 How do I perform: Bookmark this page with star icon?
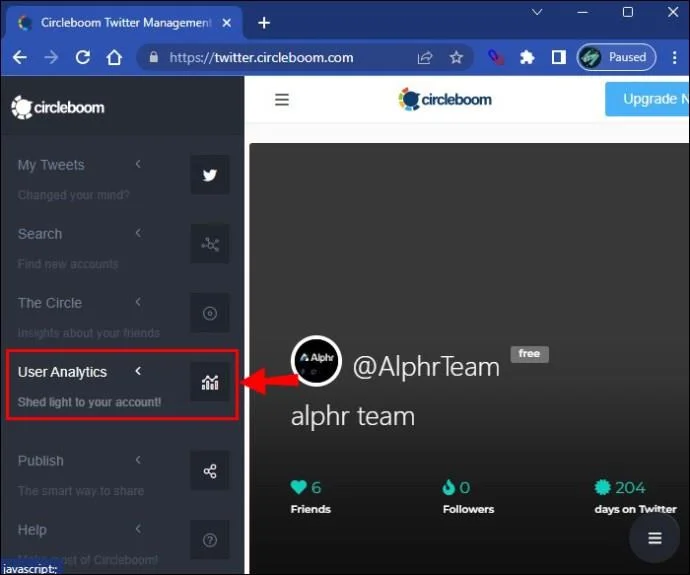pos(456,57)
